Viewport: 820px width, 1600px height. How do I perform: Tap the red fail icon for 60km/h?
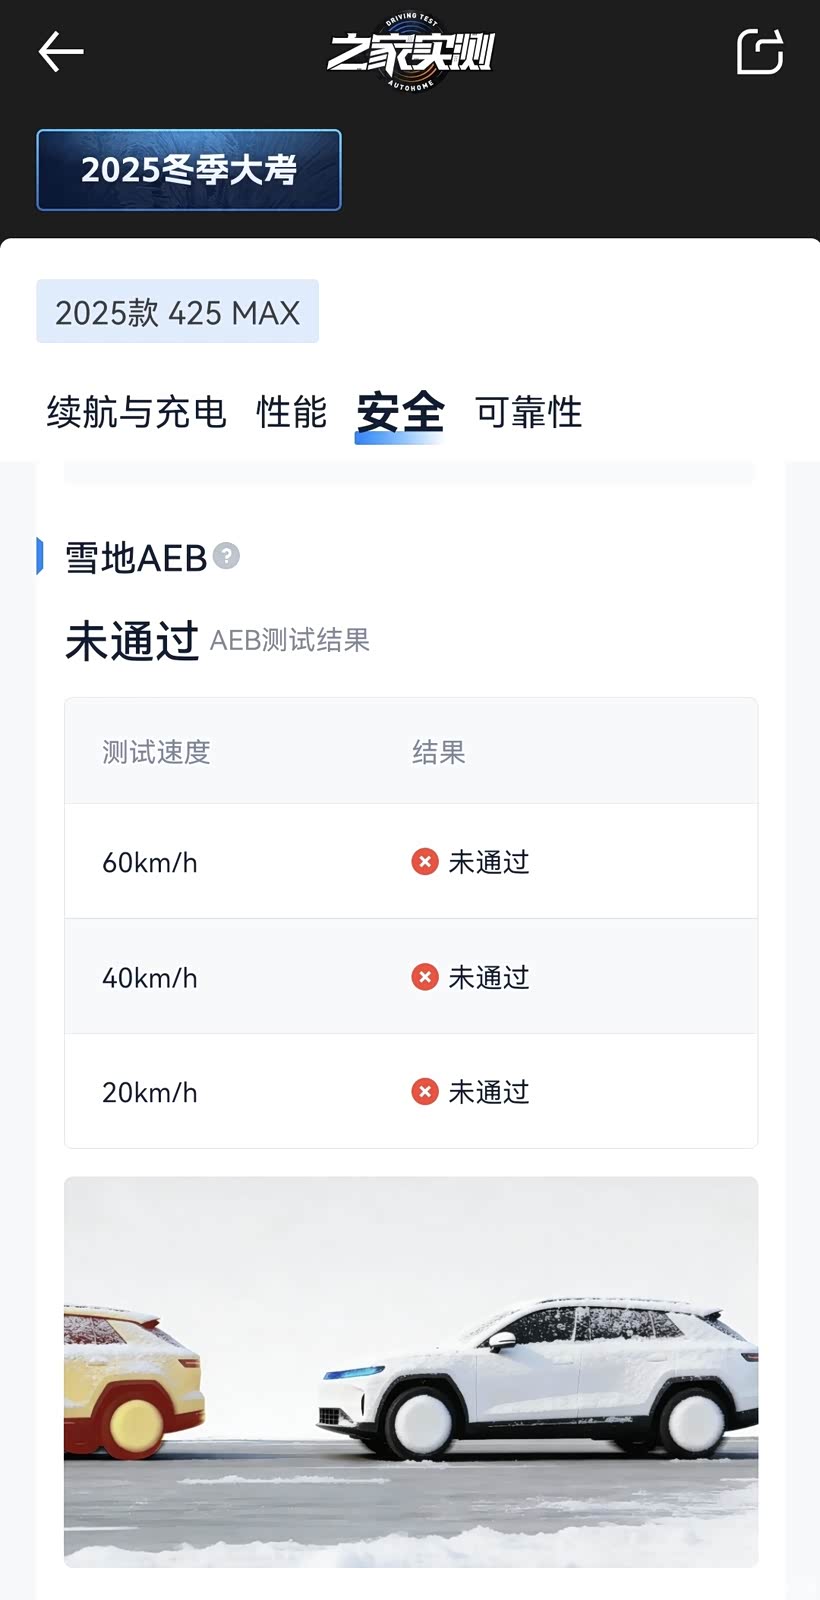(425, 861)
